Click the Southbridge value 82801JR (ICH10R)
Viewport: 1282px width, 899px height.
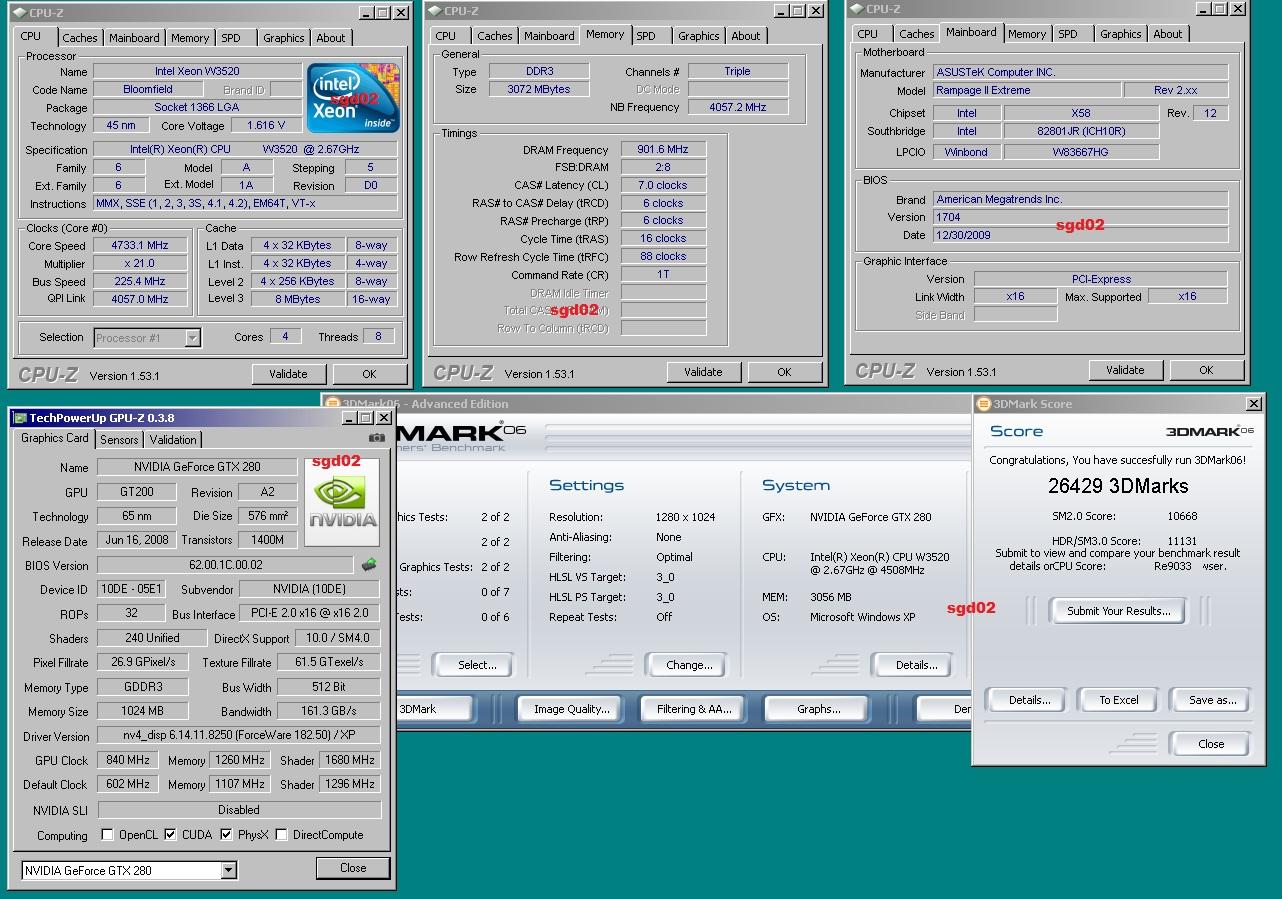(1081, 131)
